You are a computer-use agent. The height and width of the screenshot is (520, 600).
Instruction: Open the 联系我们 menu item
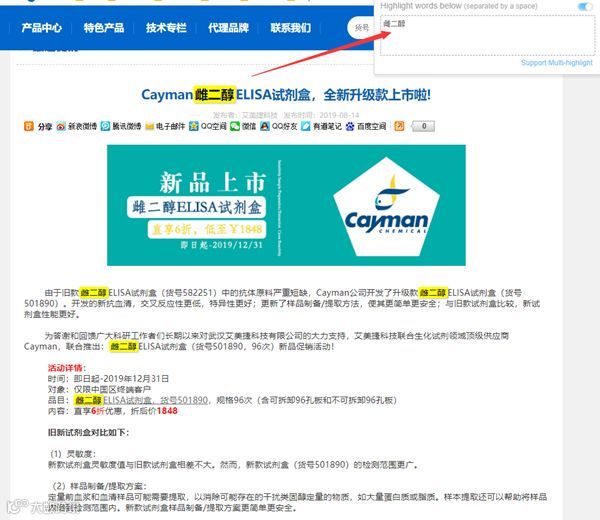291,28
